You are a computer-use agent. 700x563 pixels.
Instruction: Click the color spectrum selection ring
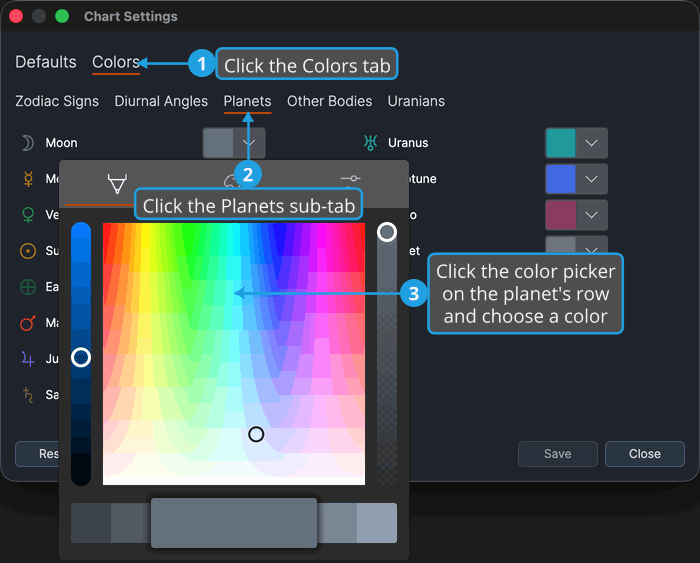256,434
